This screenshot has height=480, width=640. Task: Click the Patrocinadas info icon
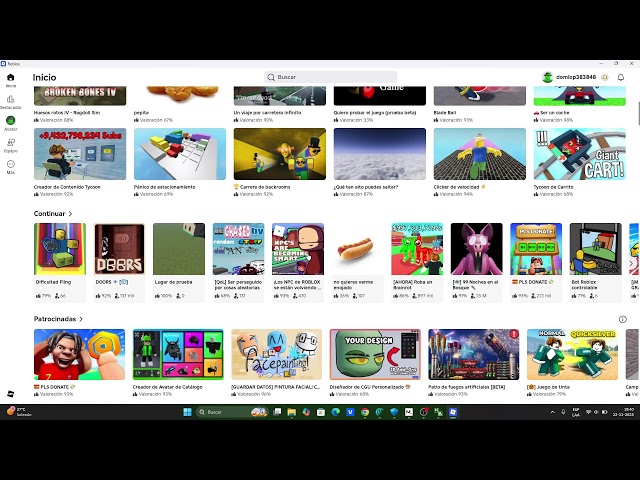(x=622, y=319)
